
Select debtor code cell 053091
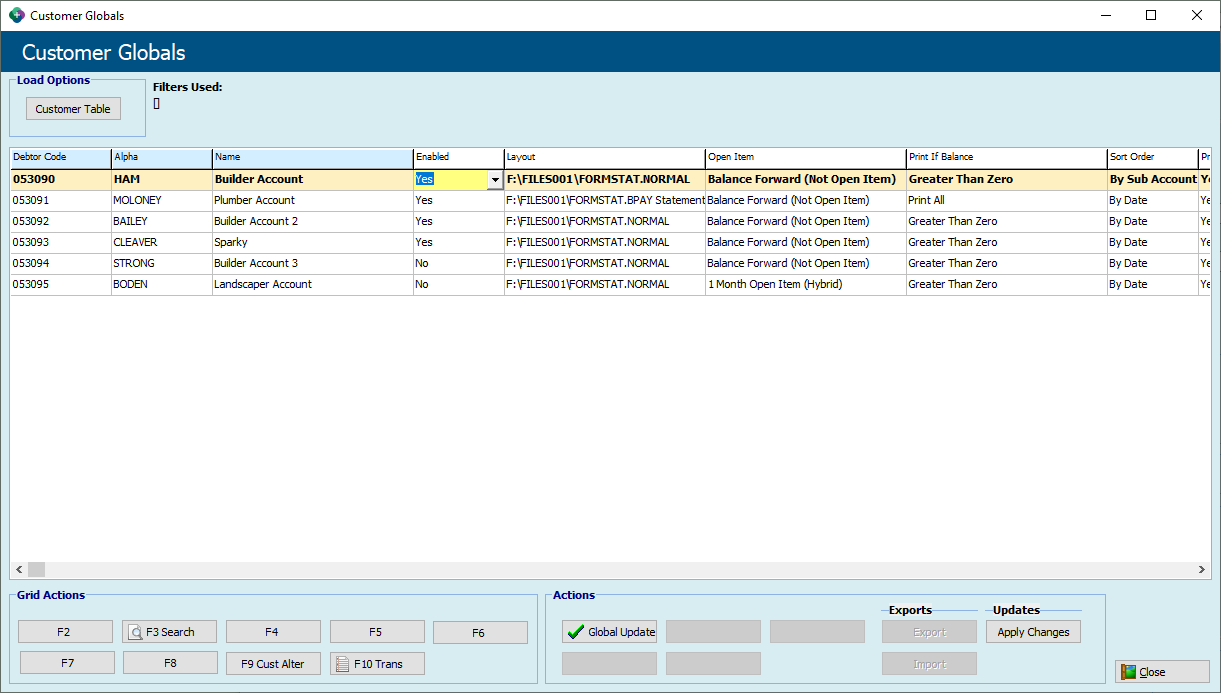pos(61,200)
